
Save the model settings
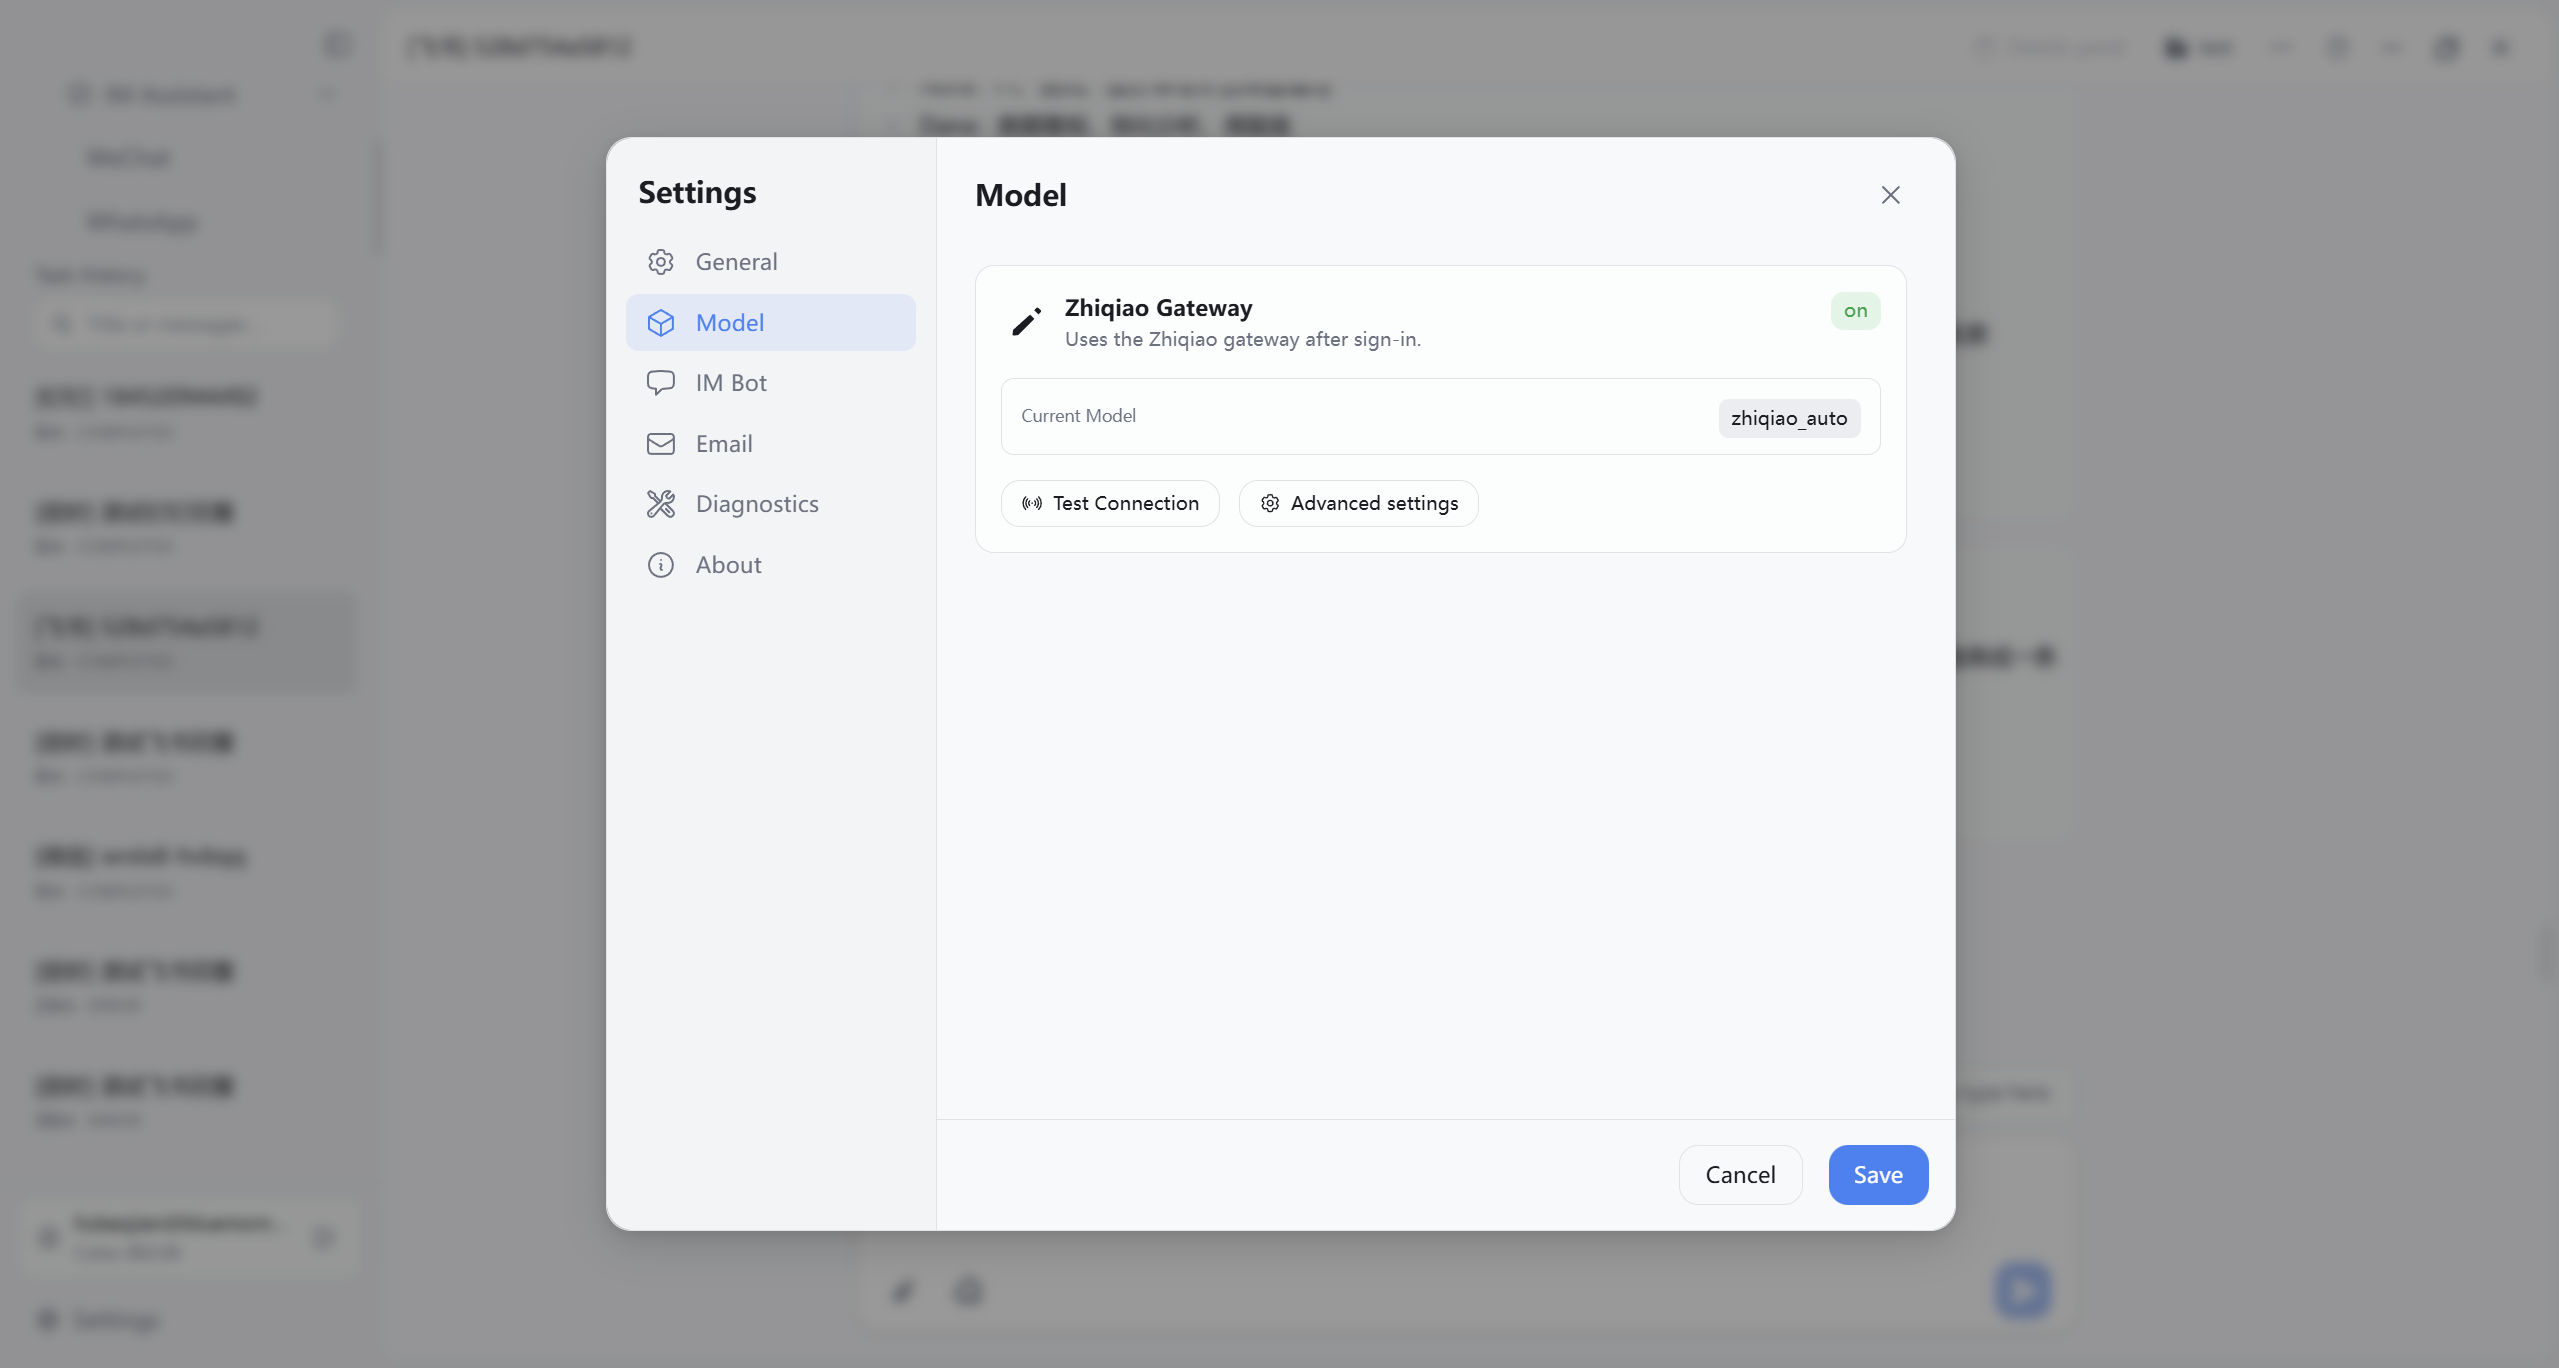(1877, 1175)
